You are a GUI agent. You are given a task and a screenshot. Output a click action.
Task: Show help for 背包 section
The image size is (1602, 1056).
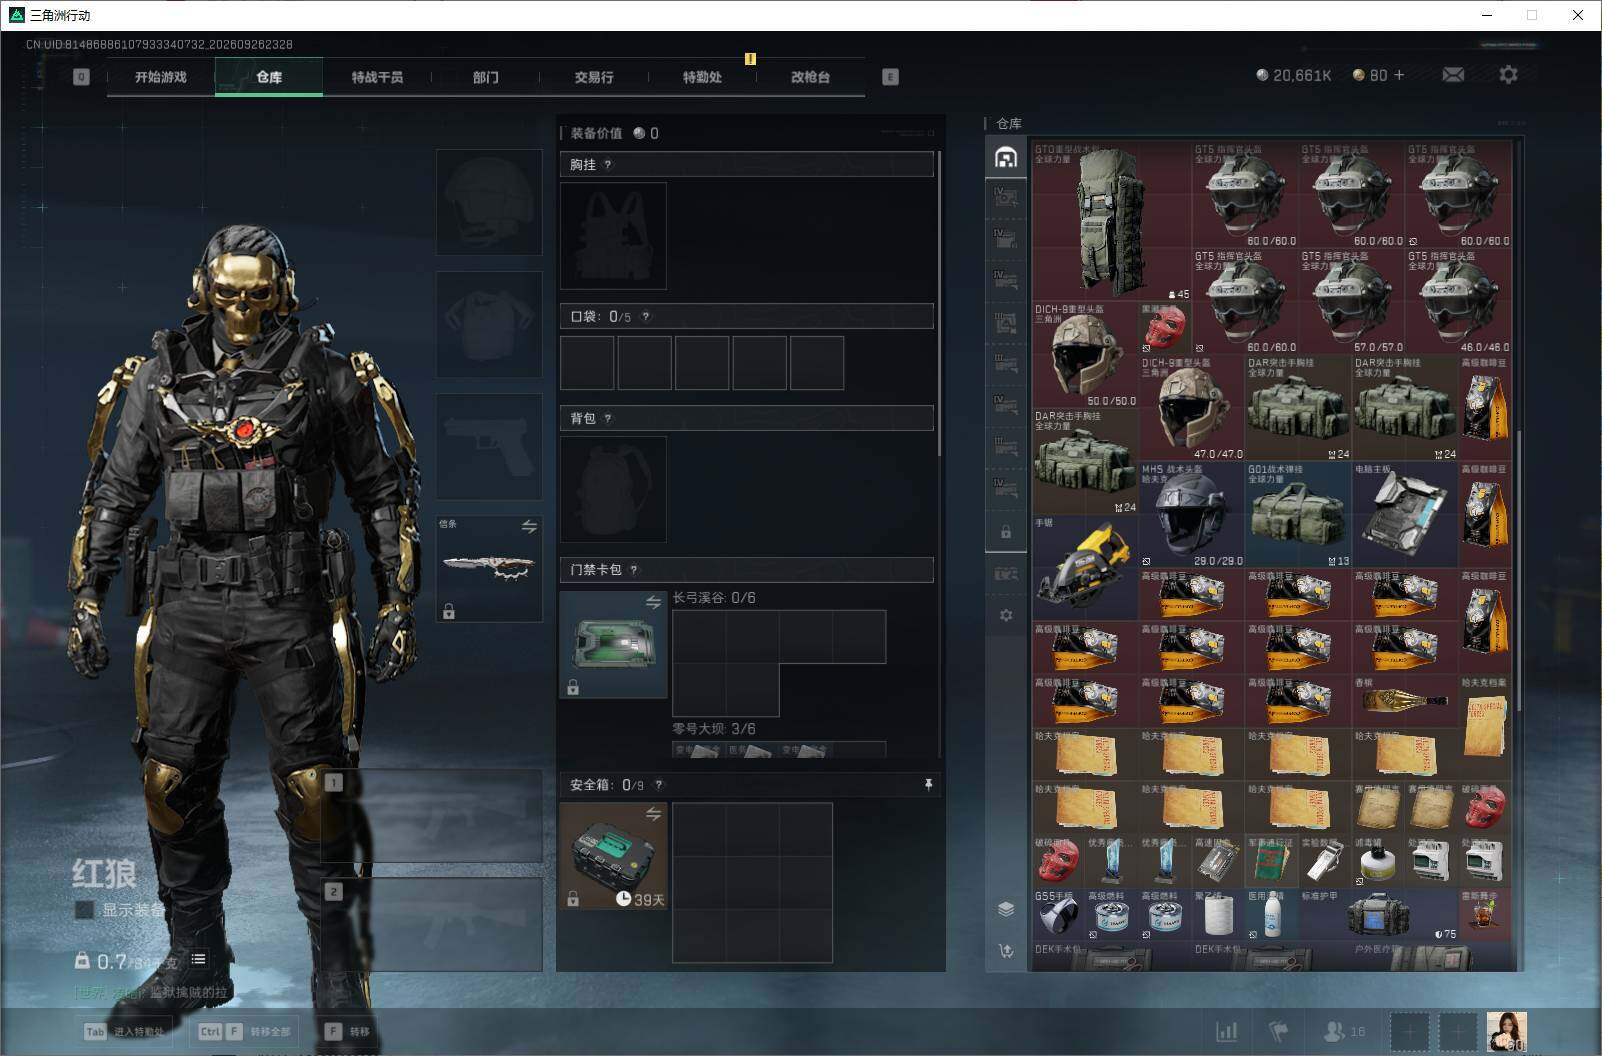click(x=607, y=419)
